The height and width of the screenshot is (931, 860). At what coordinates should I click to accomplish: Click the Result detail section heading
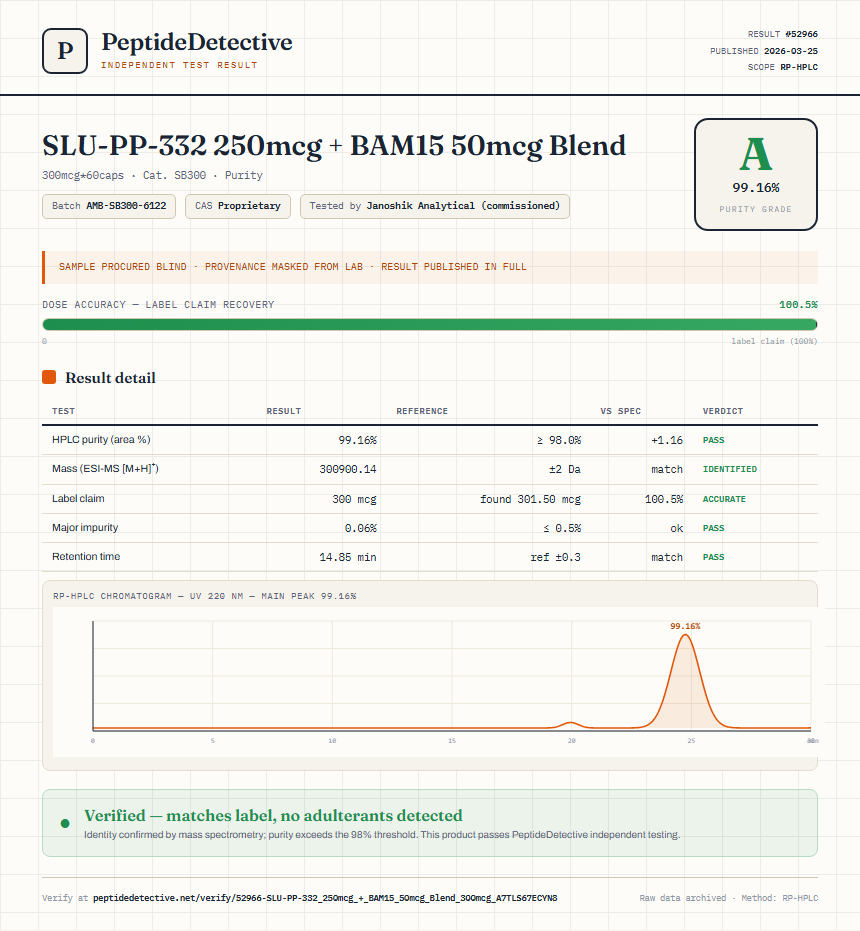110,378
